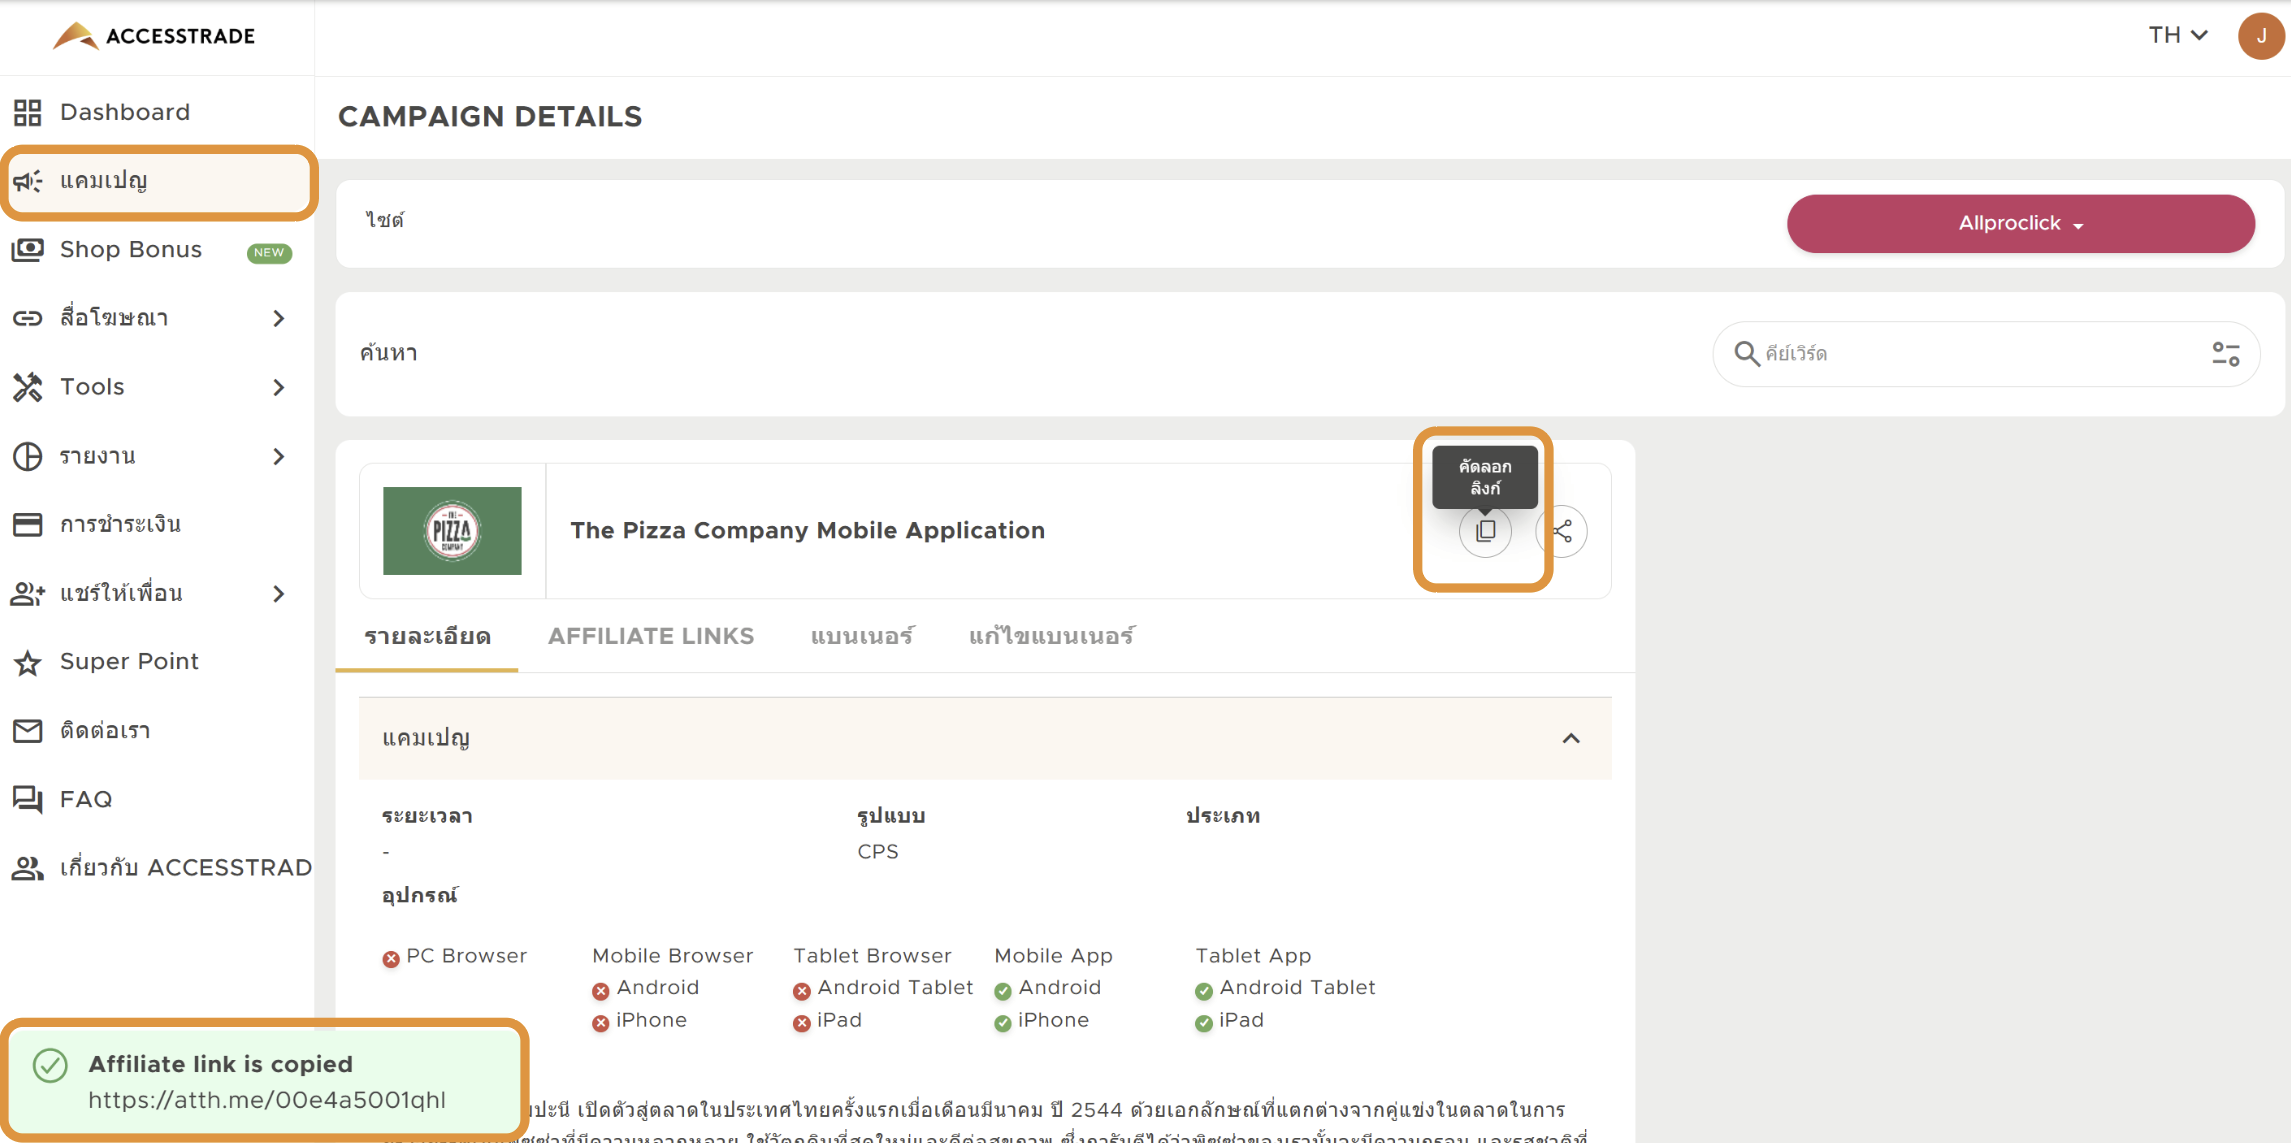Image resolution: width=2291 pixels, height=1143 pixels.
Task: Click iPad under Tablet Browser
Action: 828,1021
